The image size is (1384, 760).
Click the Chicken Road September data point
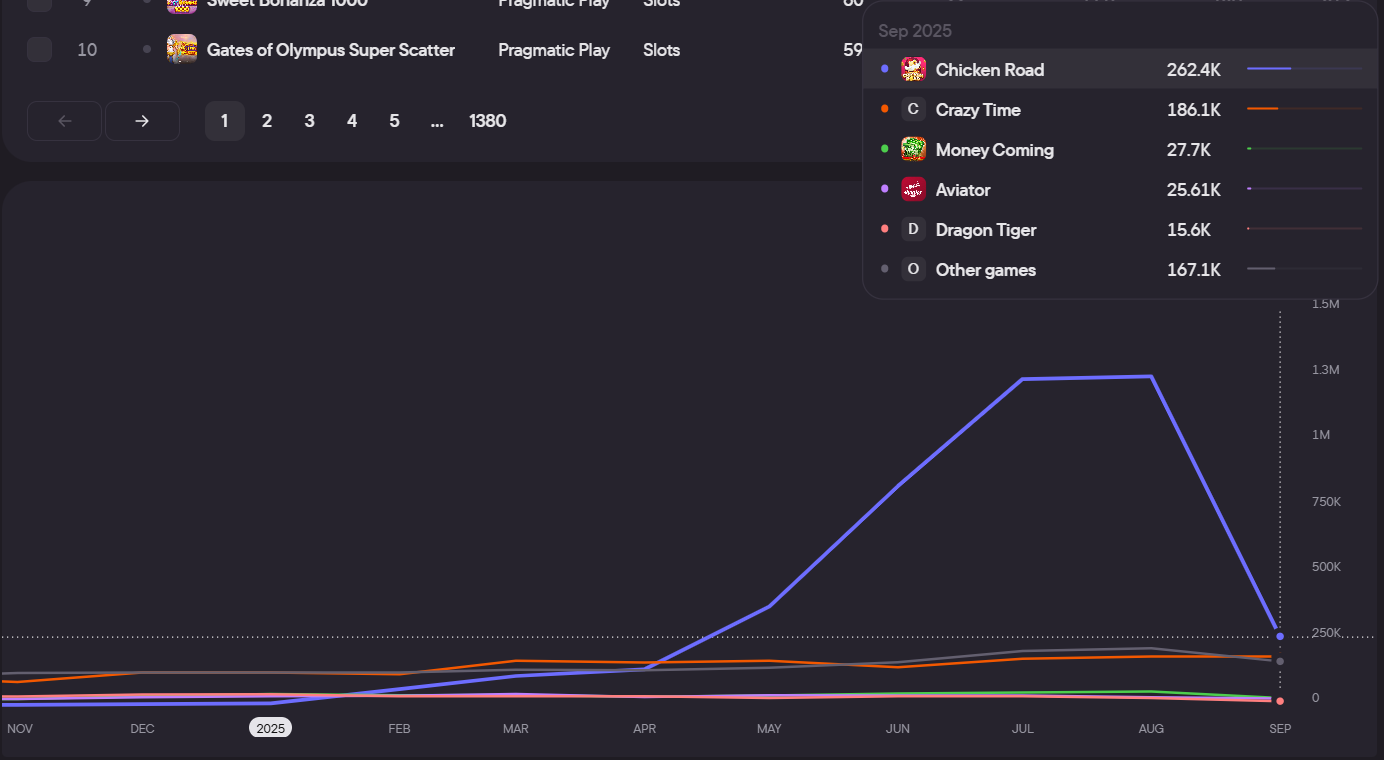tap(1280, 636)
